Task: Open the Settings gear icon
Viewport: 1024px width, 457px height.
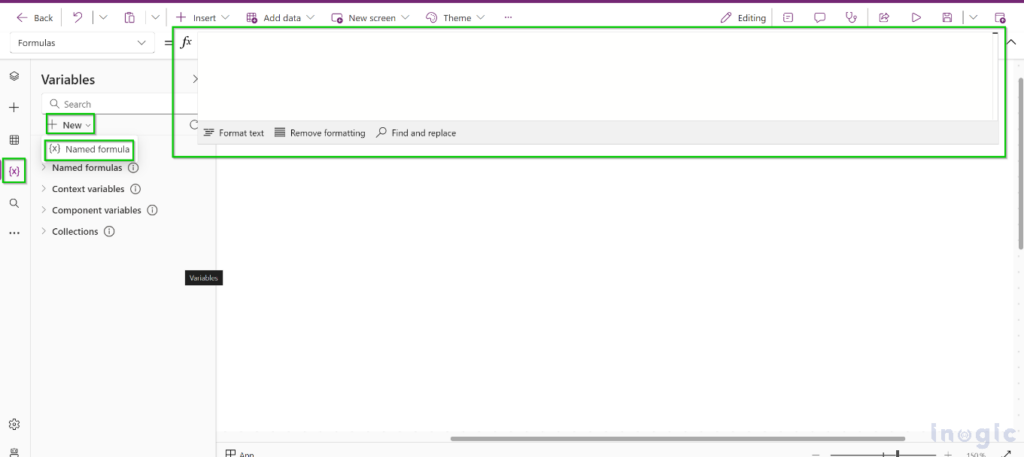Action: (14, 424)
